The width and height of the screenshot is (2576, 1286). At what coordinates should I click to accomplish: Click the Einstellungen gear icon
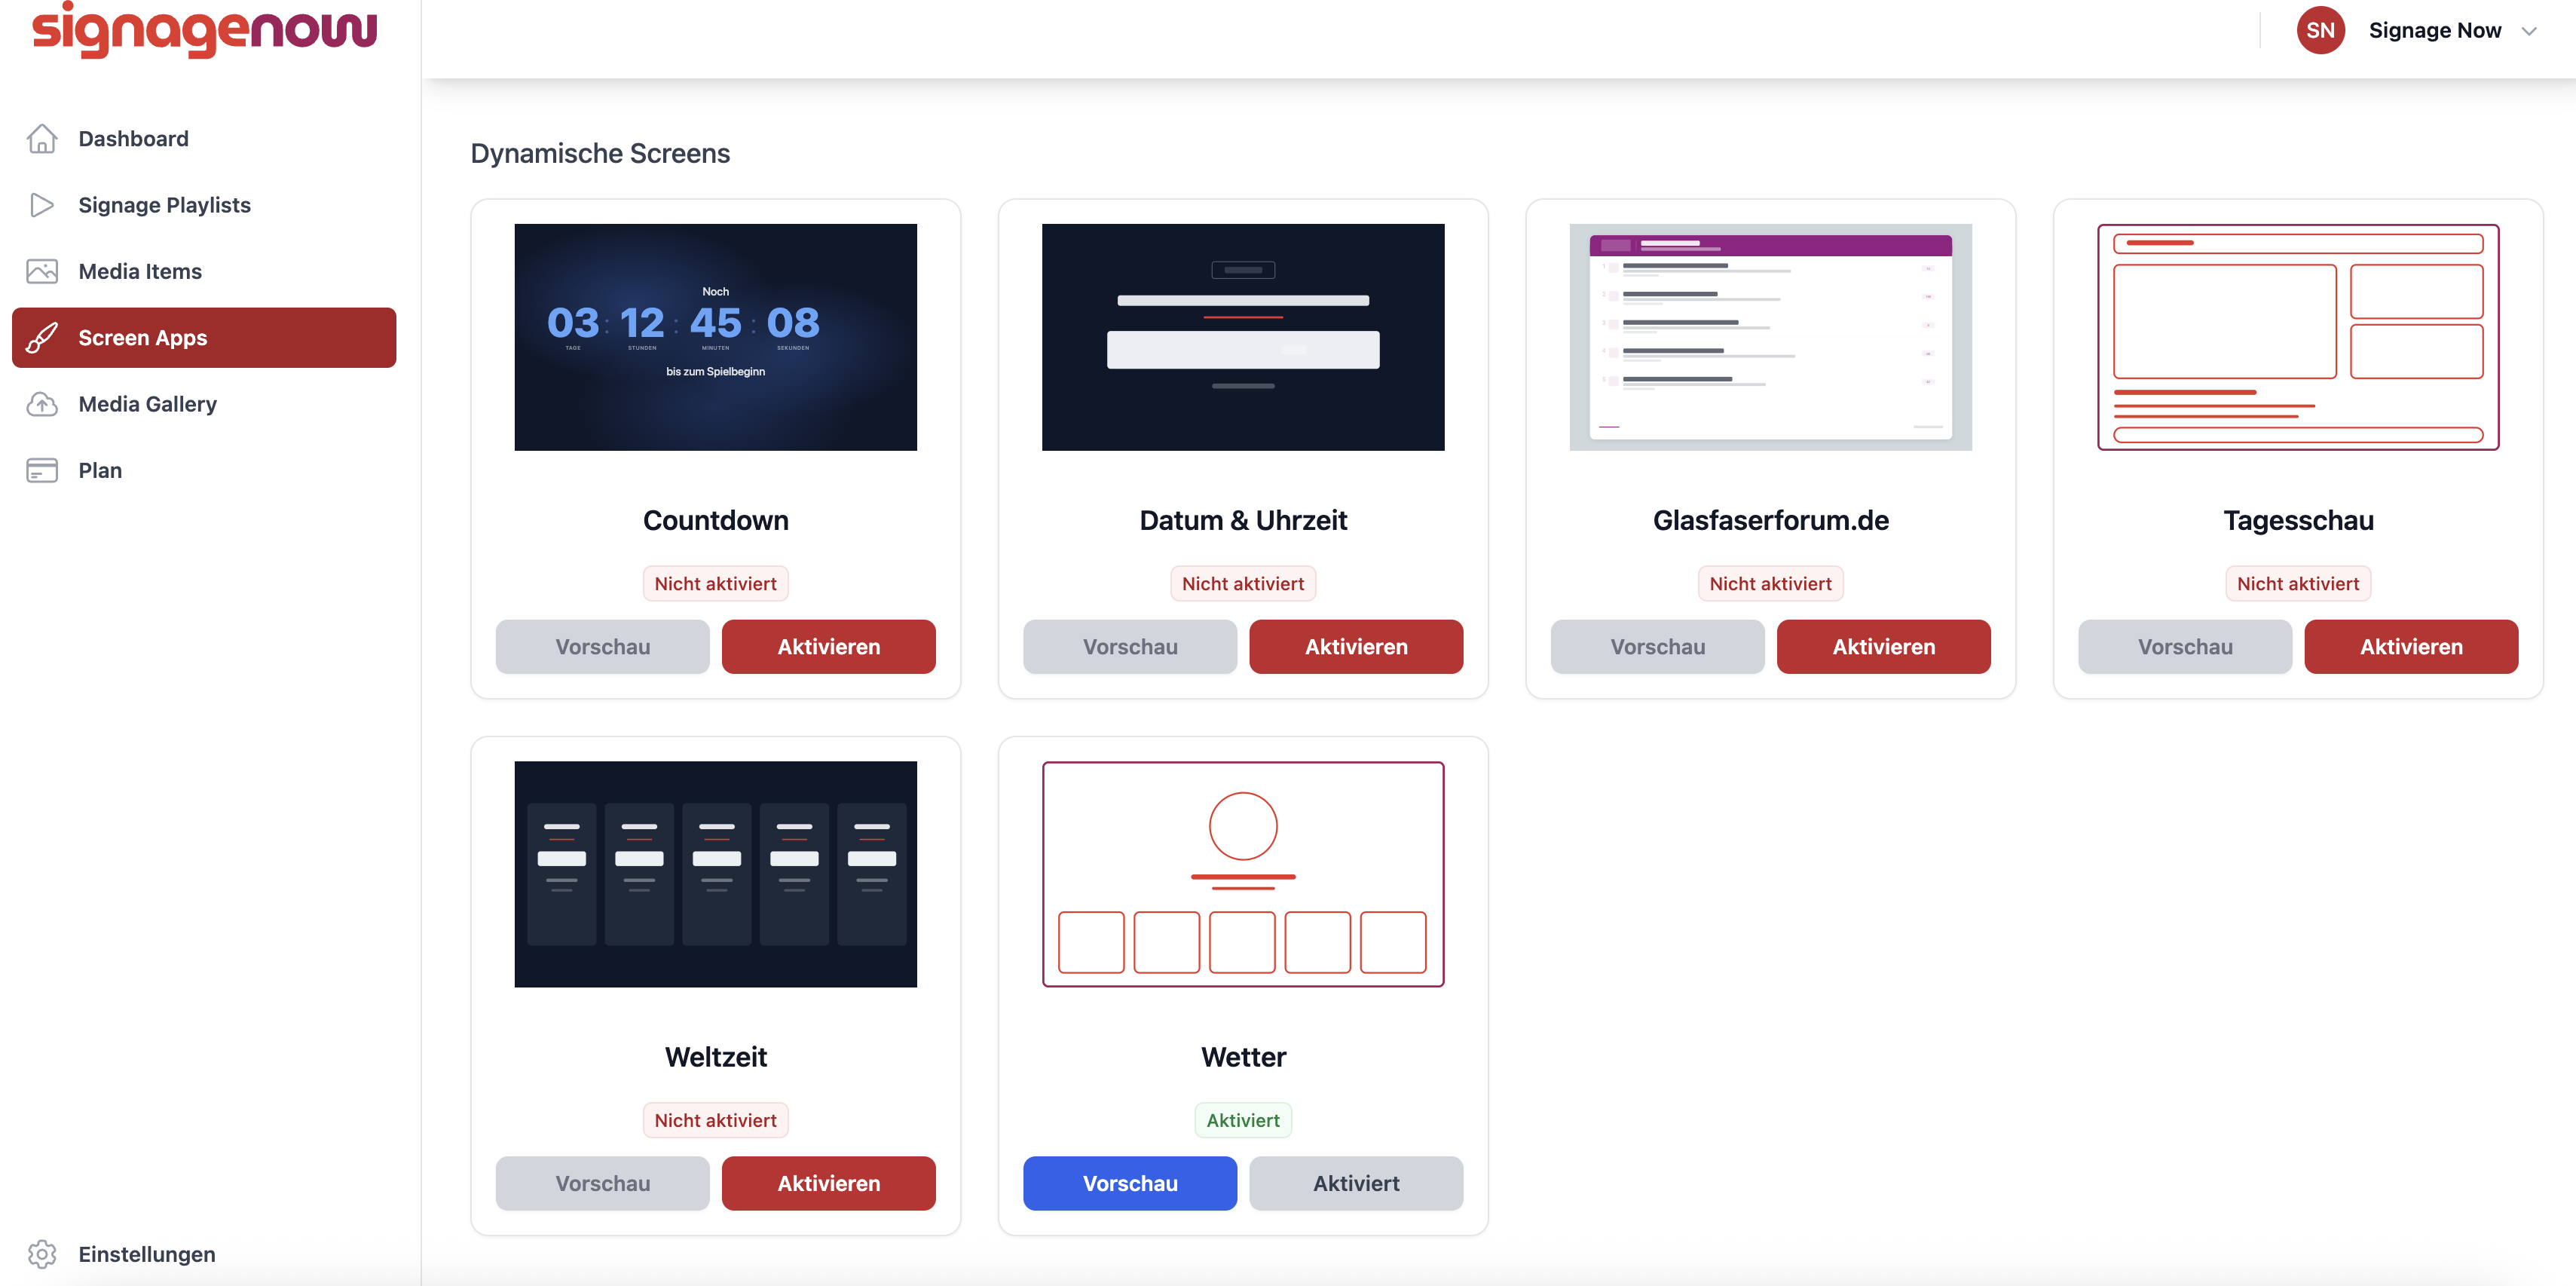coord(42,1254)
